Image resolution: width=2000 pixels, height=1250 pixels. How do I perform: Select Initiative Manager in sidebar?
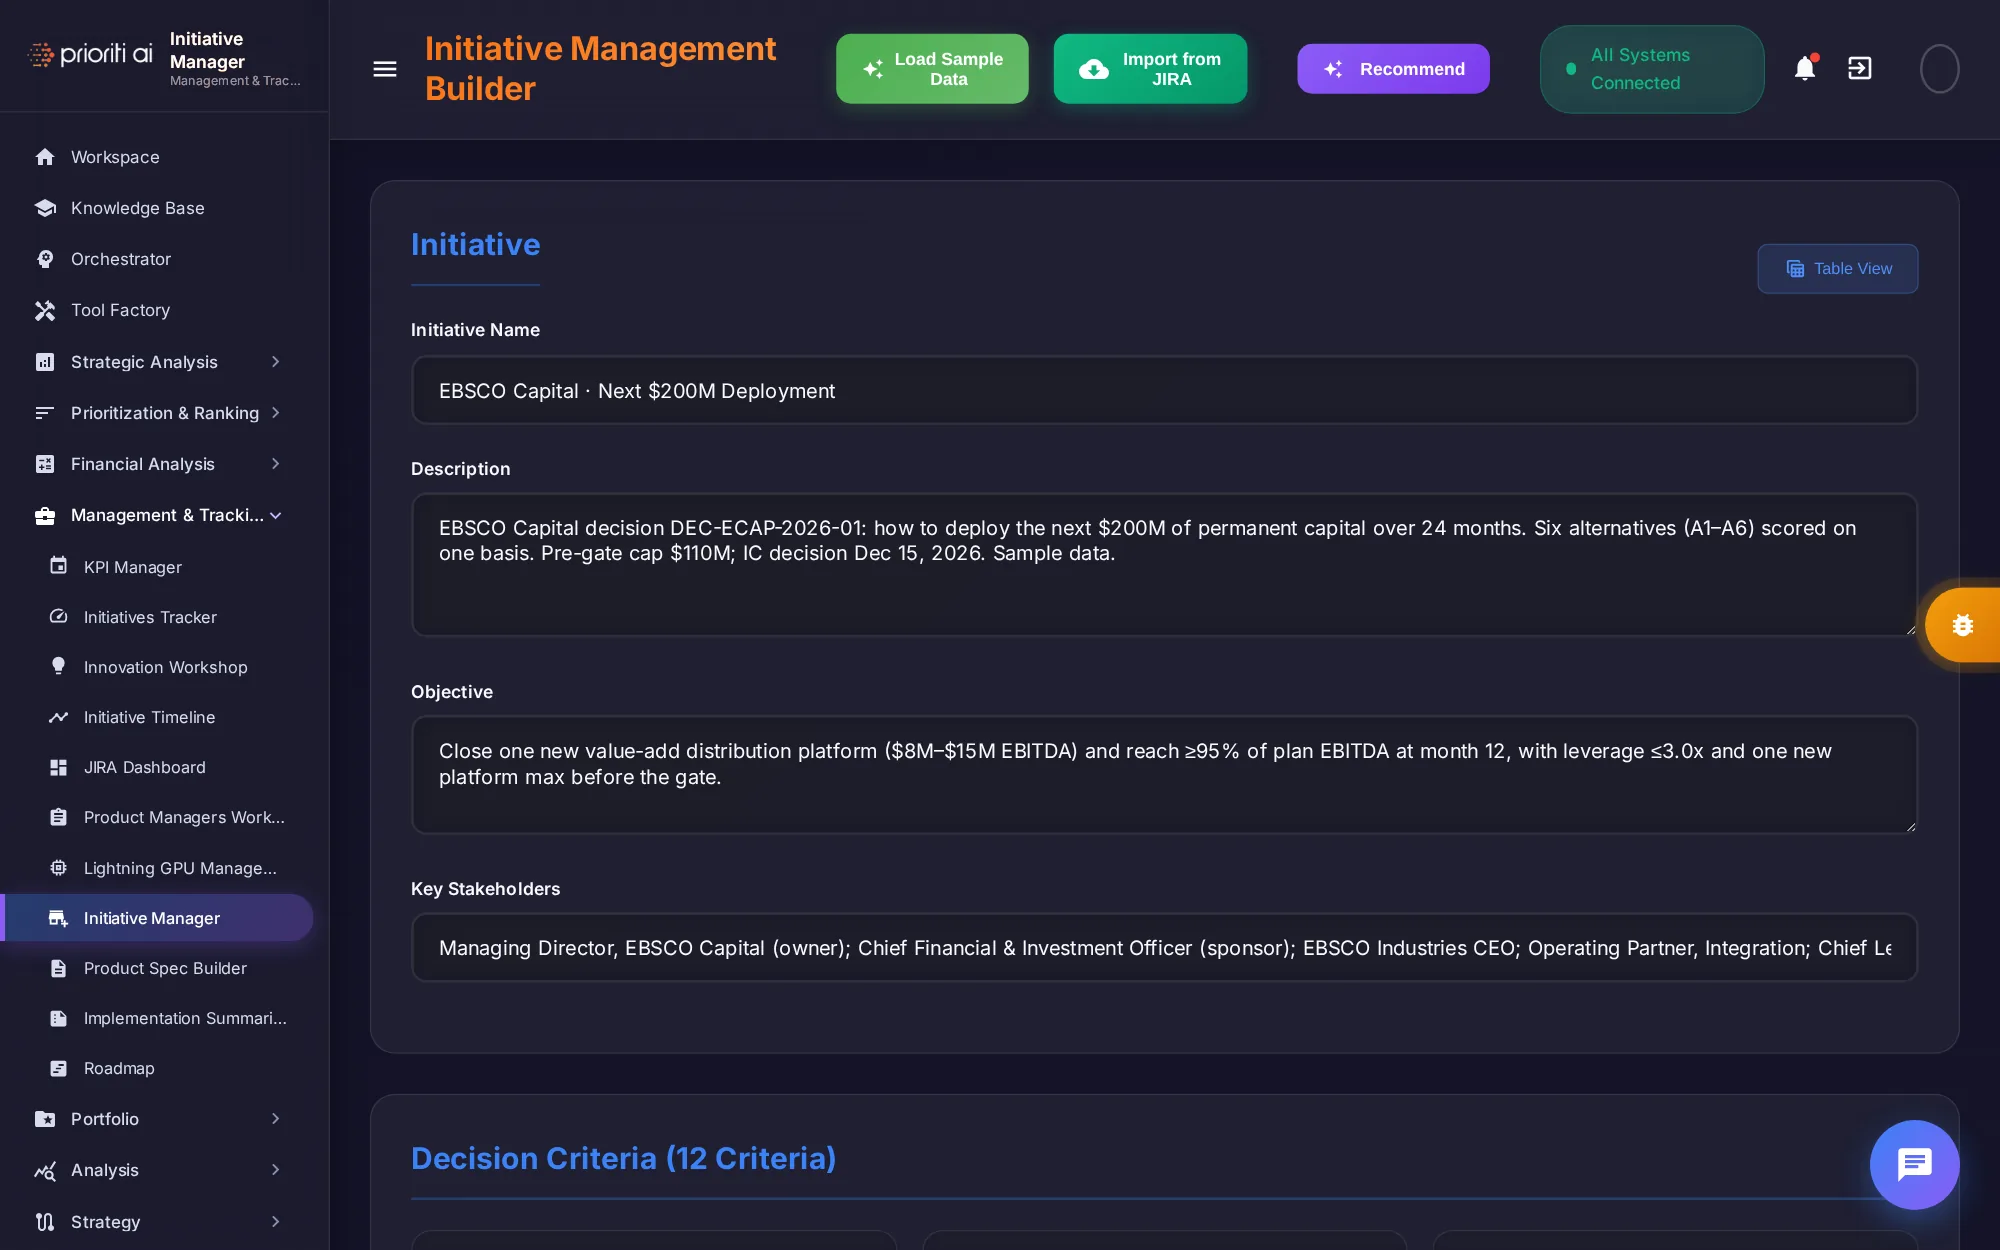click(x=158, y=918)
